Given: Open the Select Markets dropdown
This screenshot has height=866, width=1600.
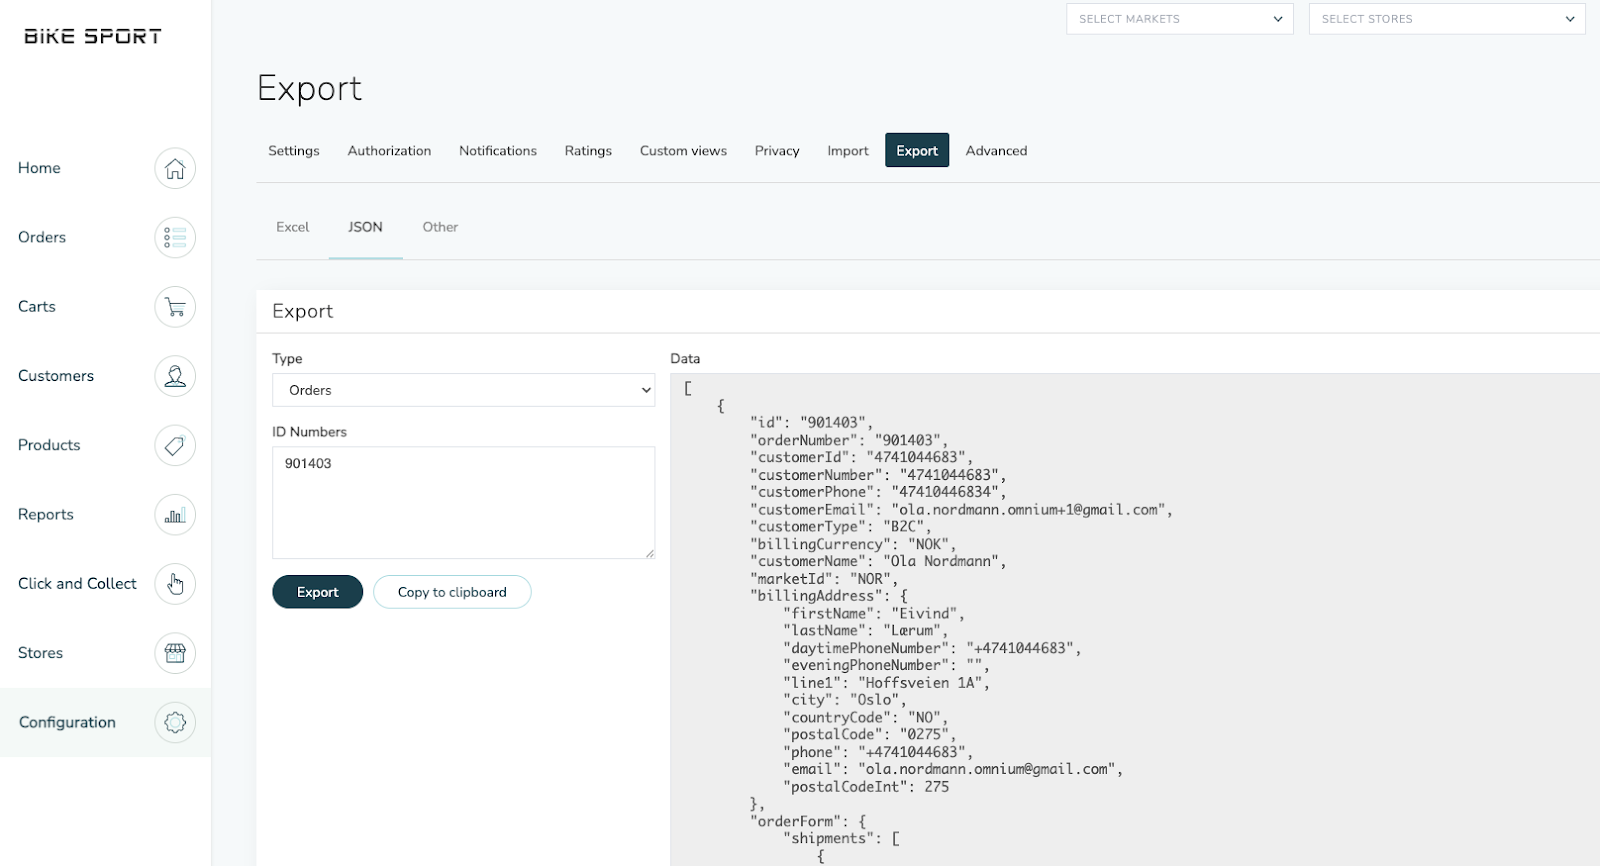Looking at the screenshot, I should tap(1180, 19).
